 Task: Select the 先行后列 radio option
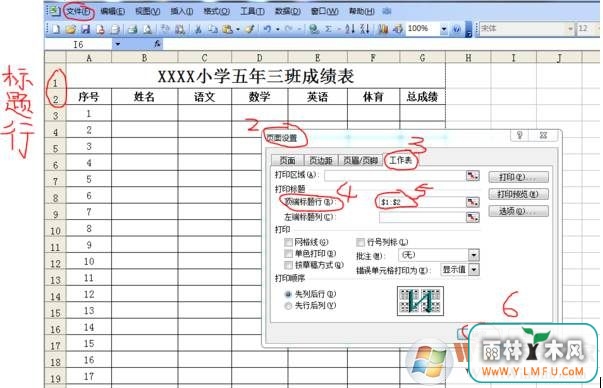coord(288,306)
